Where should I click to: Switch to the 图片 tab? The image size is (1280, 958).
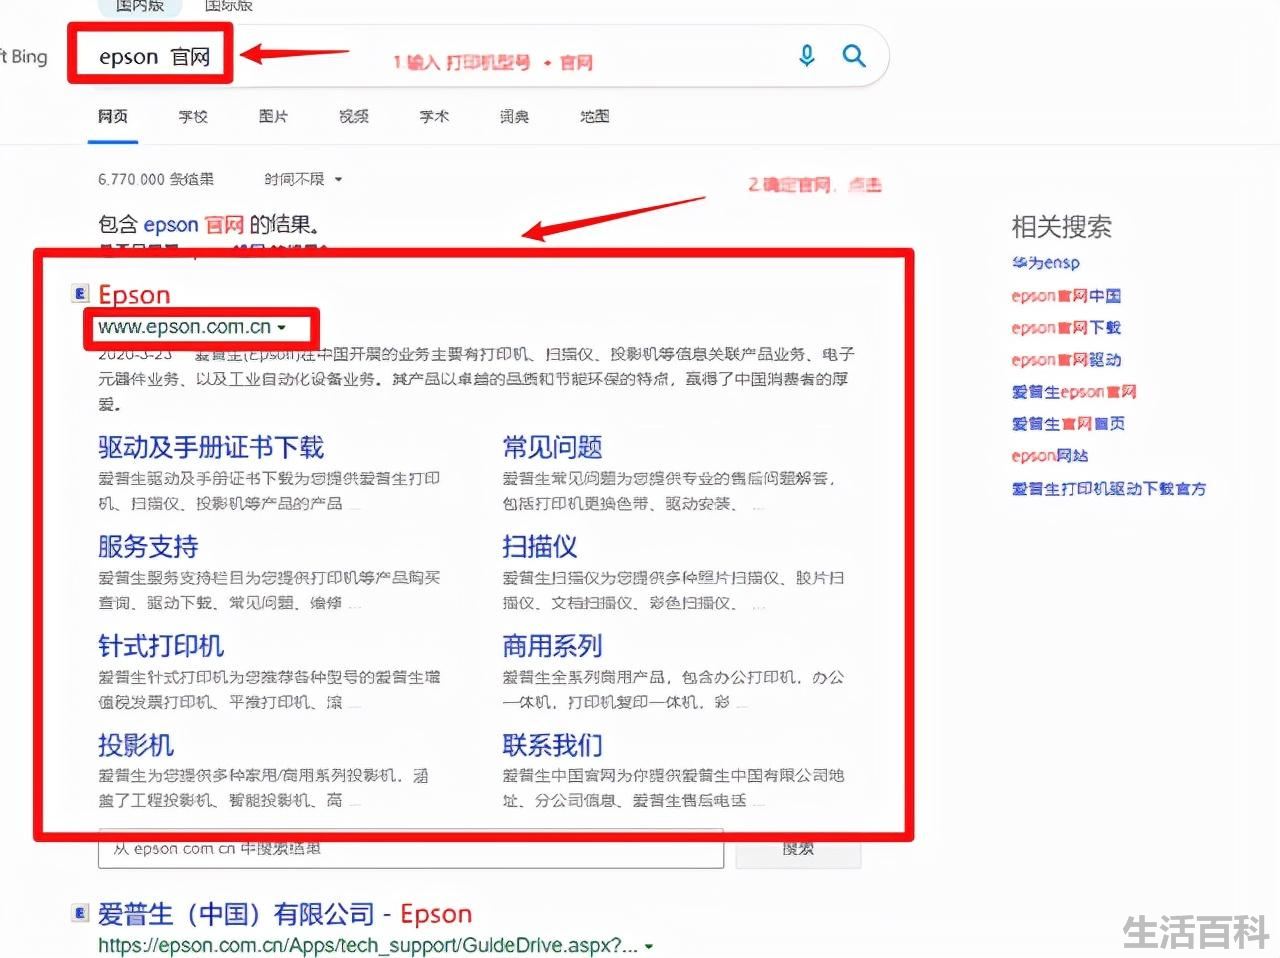pyautogui.click(x=273, y=116)
